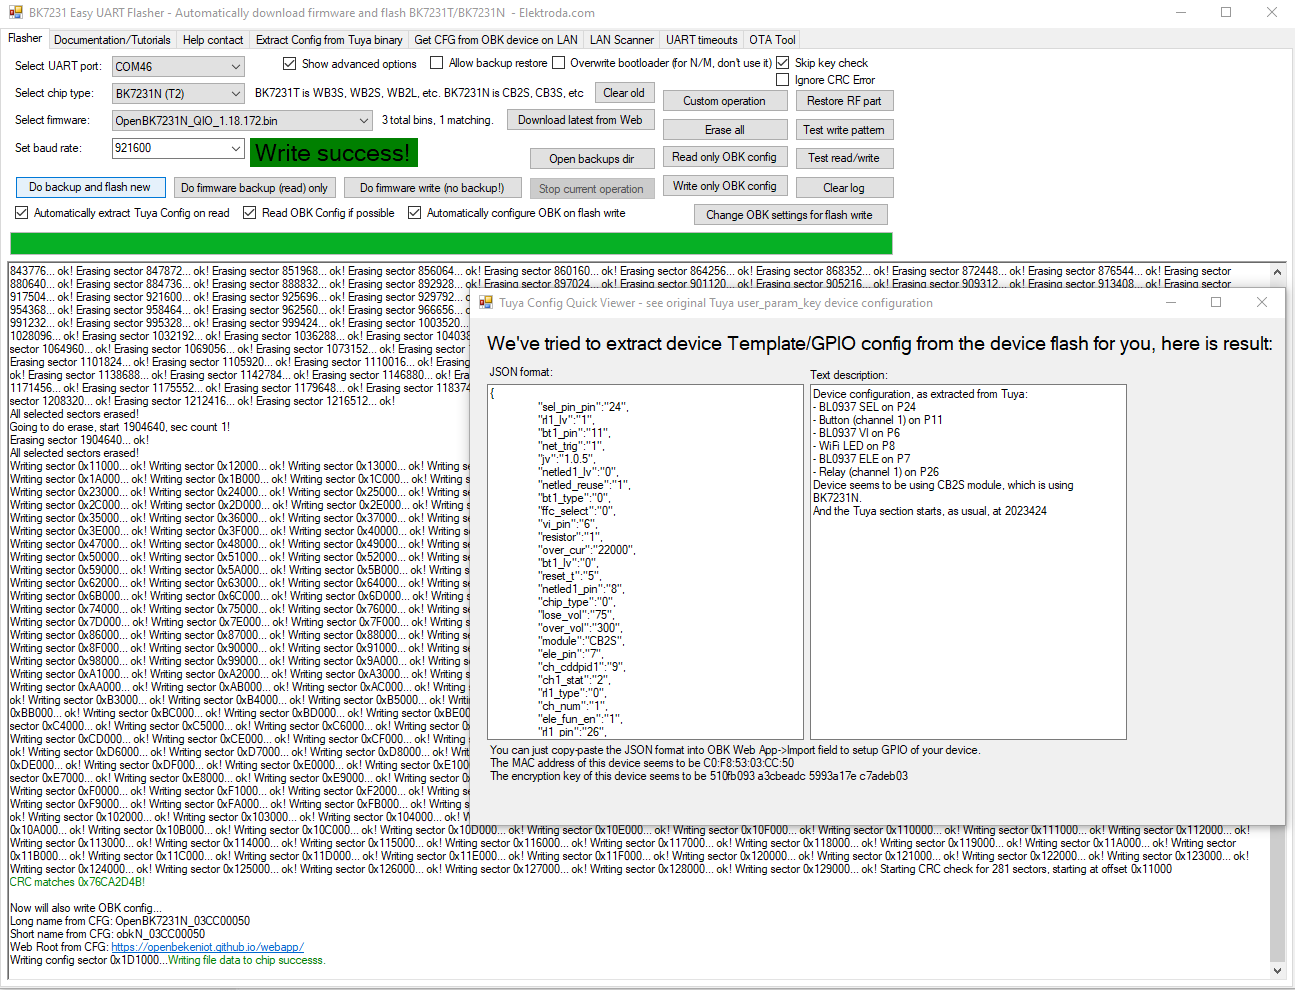Click 'Short name from CFG: obkN_03CC00050' line
Image resolution: width=1295 pixels, height=990 pixels.
point(107,934)
